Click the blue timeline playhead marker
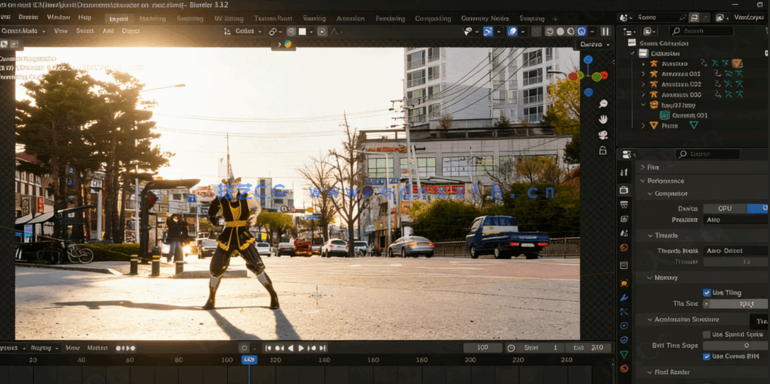 pyautogui.click(x=249, y=360)
